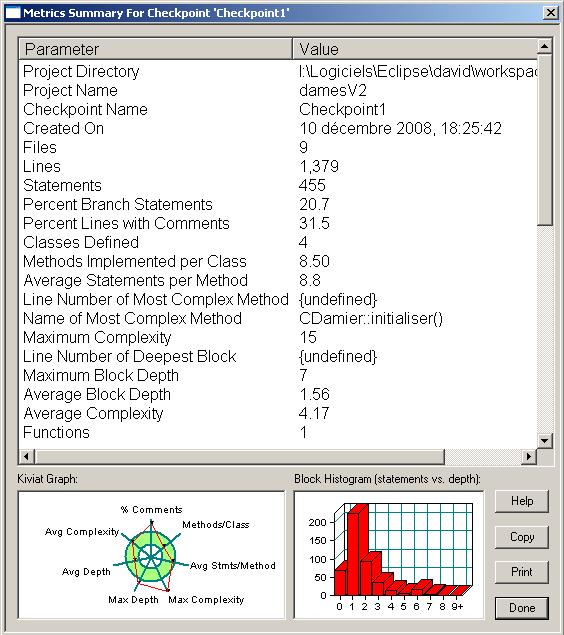Click the tallest histogram bar at depth 1

point(353,553)
